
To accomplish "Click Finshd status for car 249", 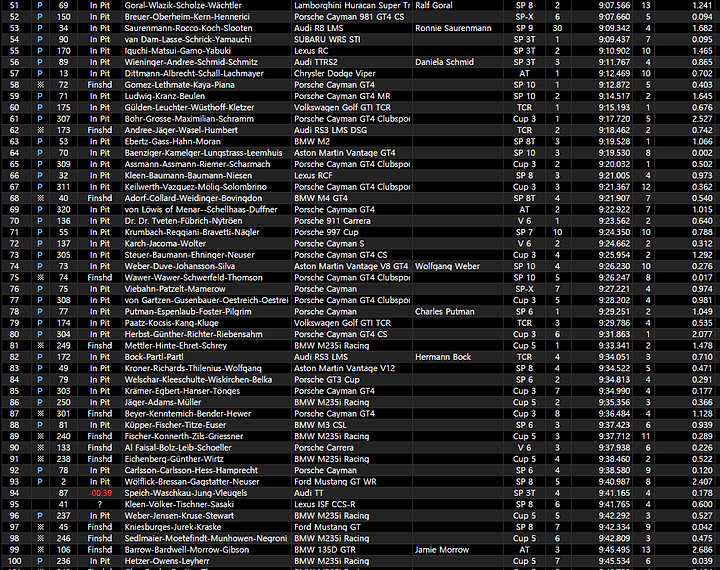I will [x=100, y=346].
